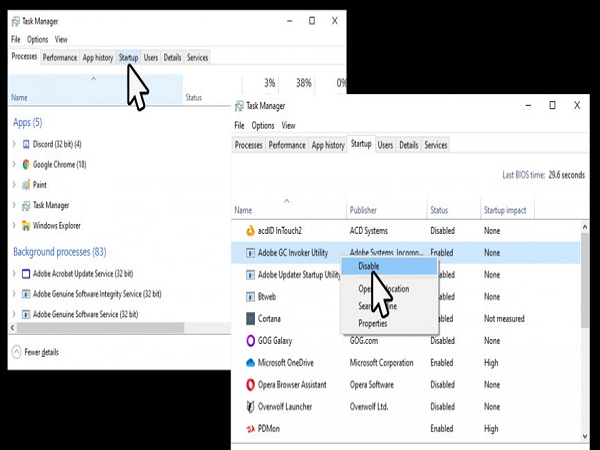Click the Adobe Genuine Software Service icon
Screen dimensions: 600x450
tap(26, 315)
